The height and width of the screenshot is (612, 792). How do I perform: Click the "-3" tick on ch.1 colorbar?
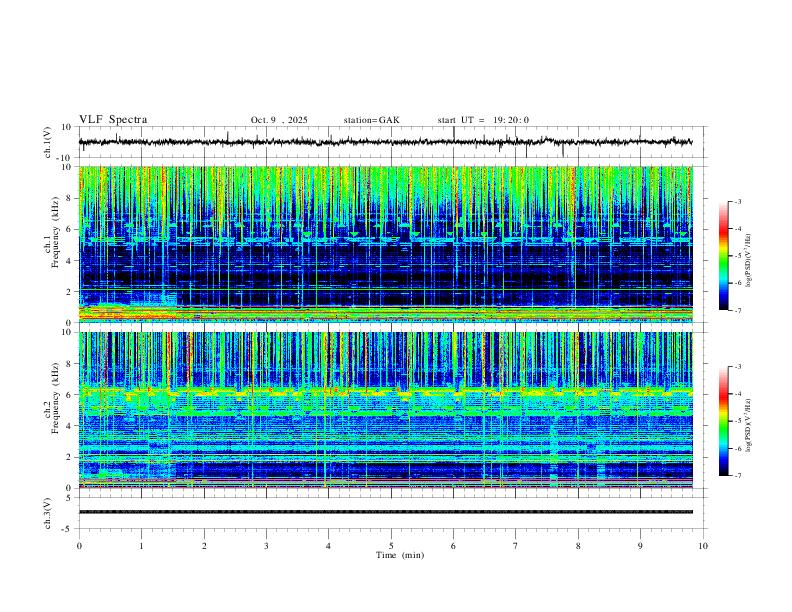coord(737,201)
